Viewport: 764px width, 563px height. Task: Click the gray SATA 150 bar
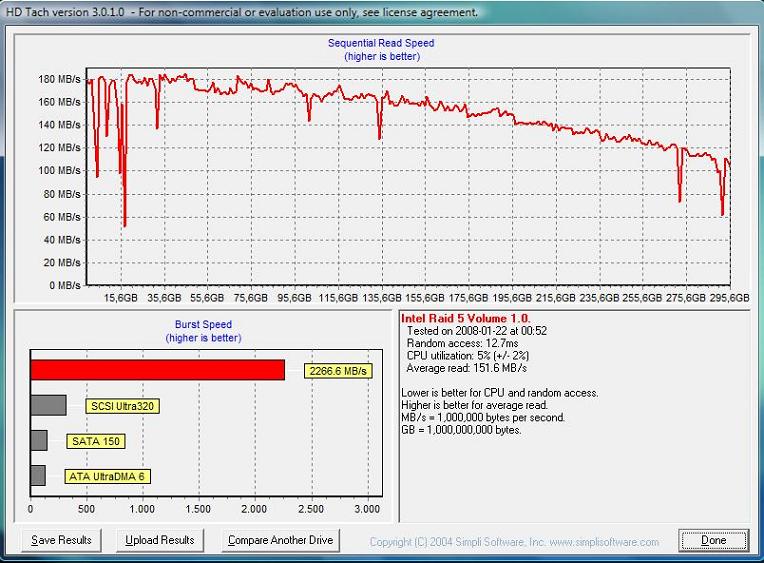tap(39, 440)
